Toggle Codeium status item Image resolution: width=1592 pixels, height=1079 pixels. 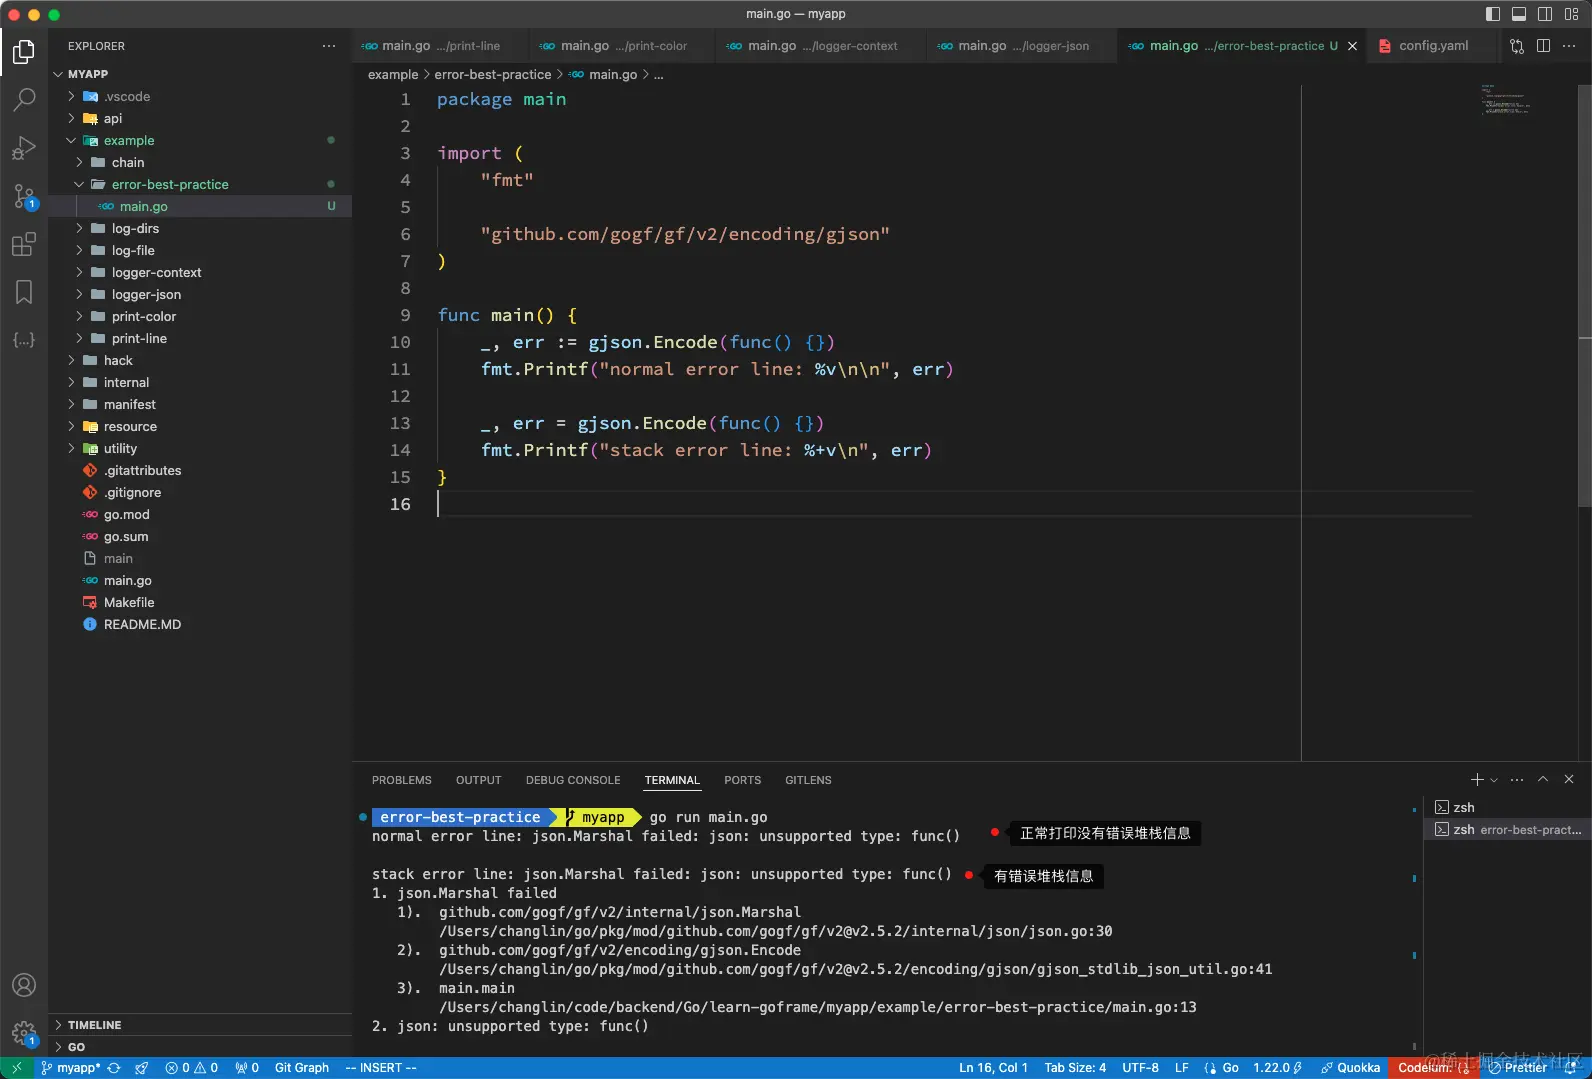point(1433,1068)
